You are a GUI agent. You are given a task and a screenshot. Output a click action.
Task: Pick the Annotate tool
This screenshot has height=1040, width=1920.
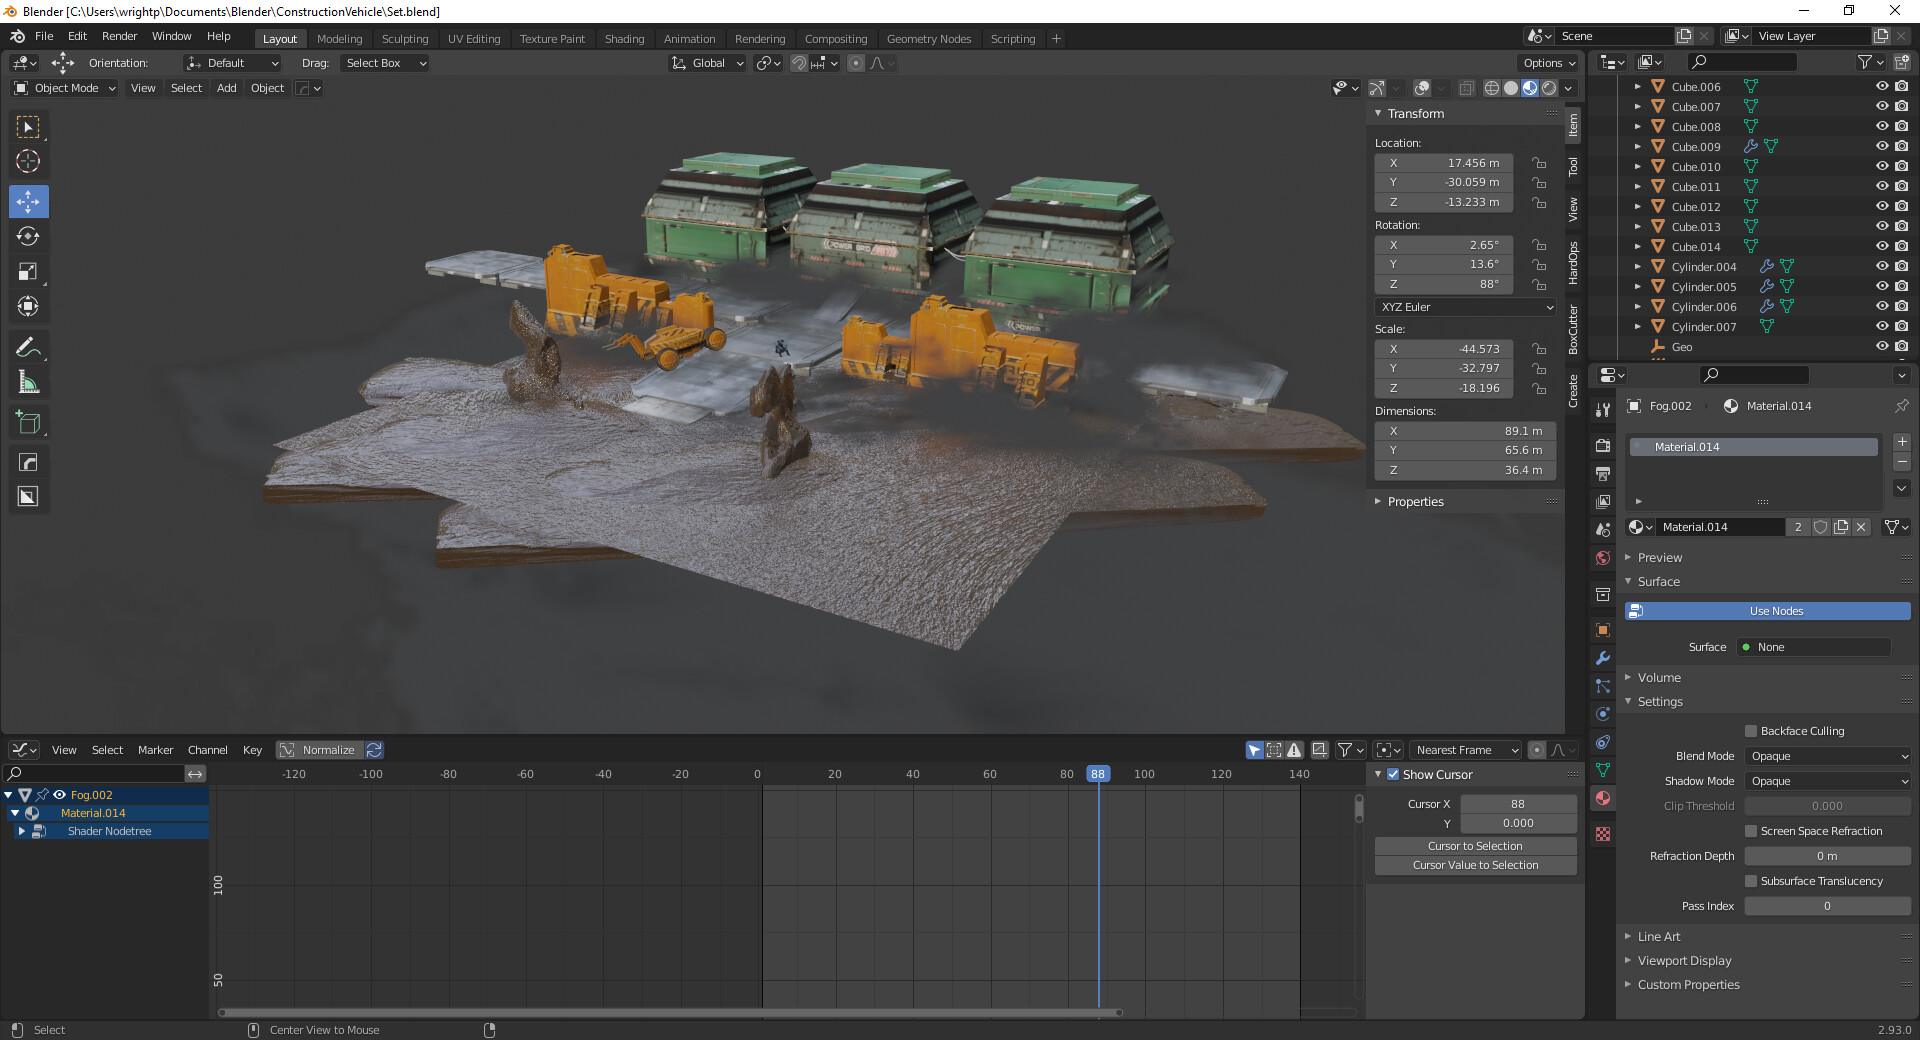point(28,348)
